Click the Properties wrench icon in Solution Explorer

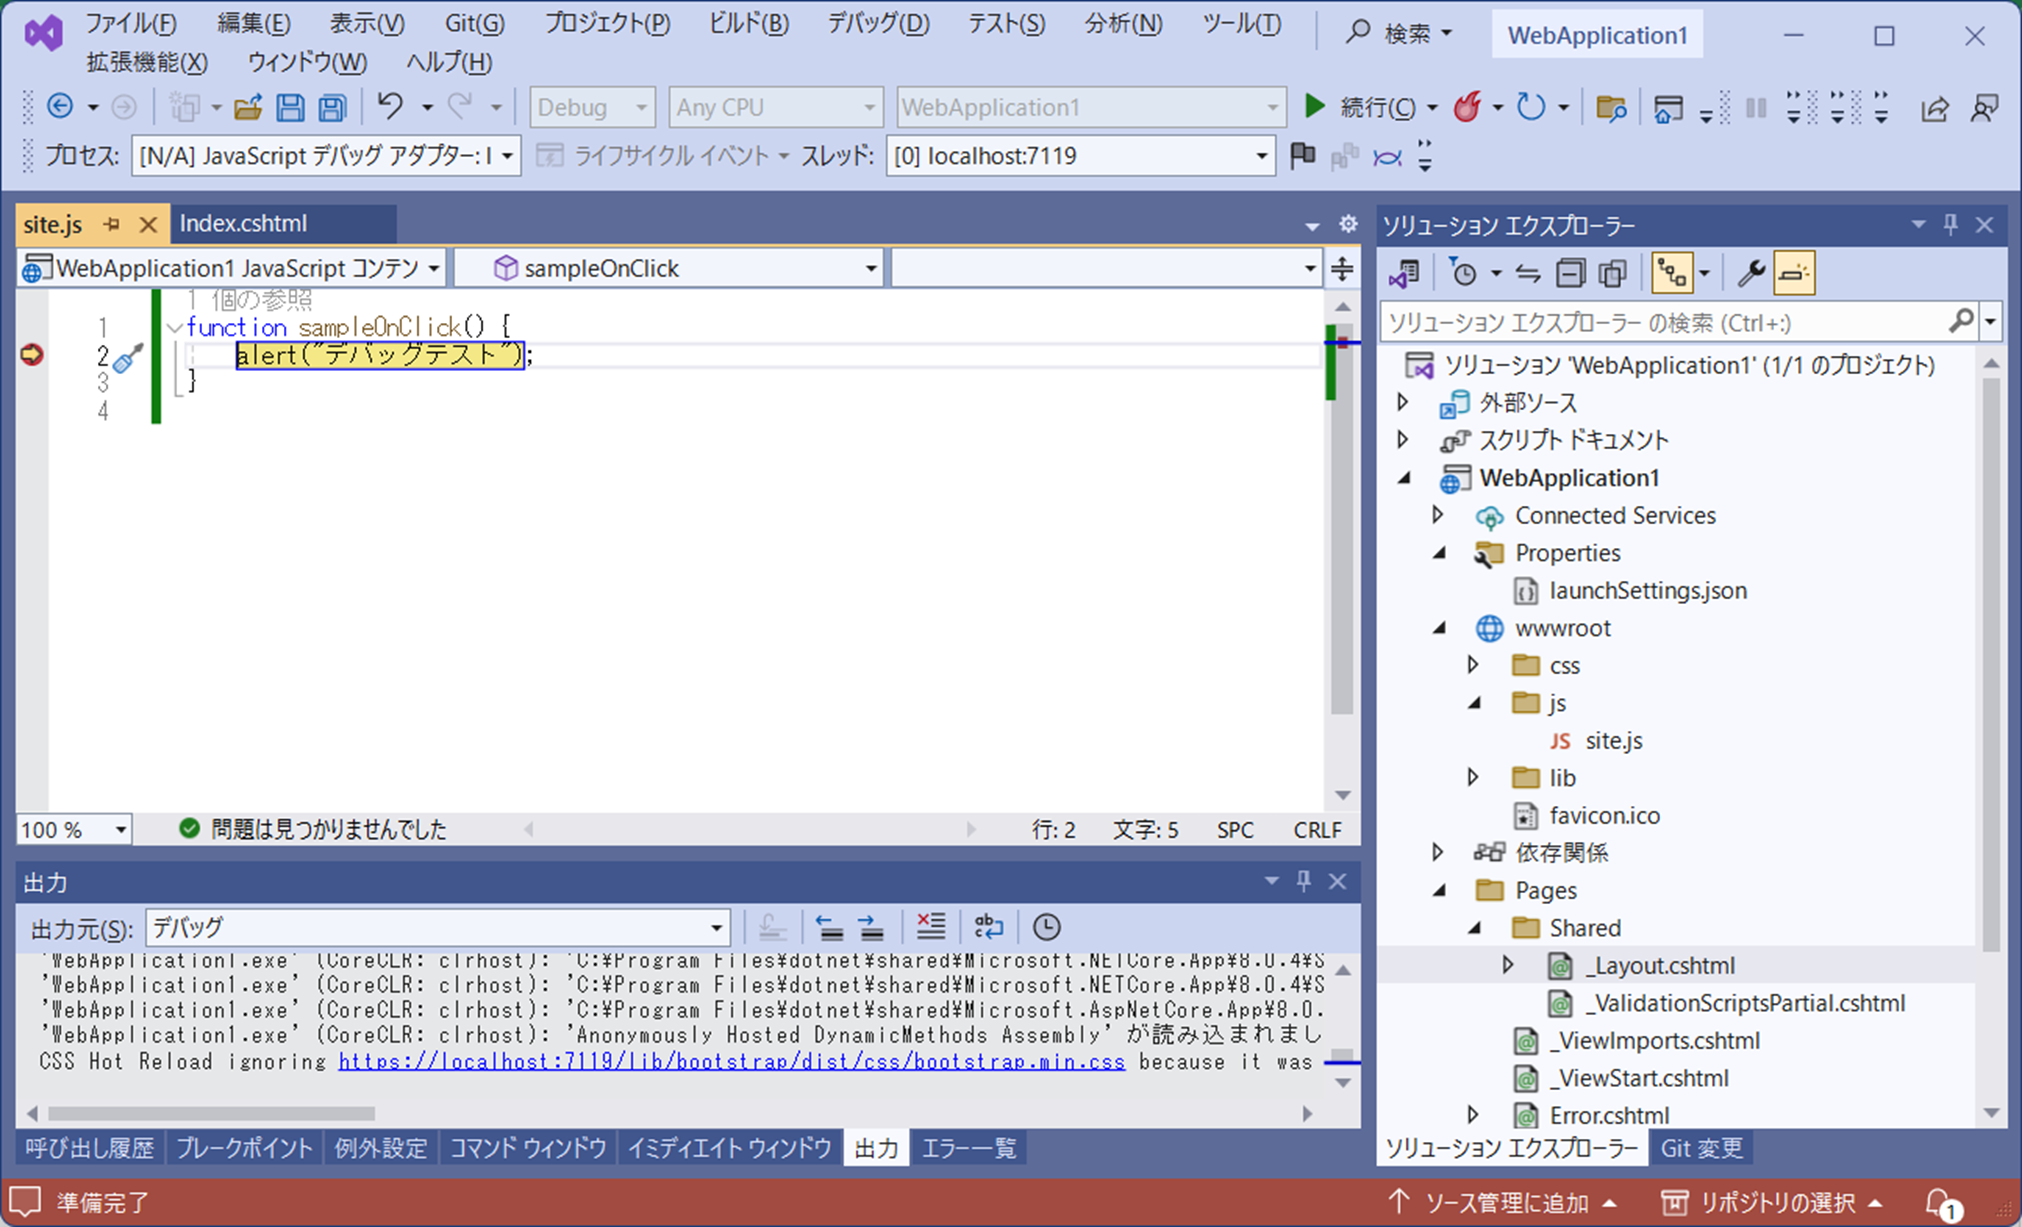[x=1750, y=273]
